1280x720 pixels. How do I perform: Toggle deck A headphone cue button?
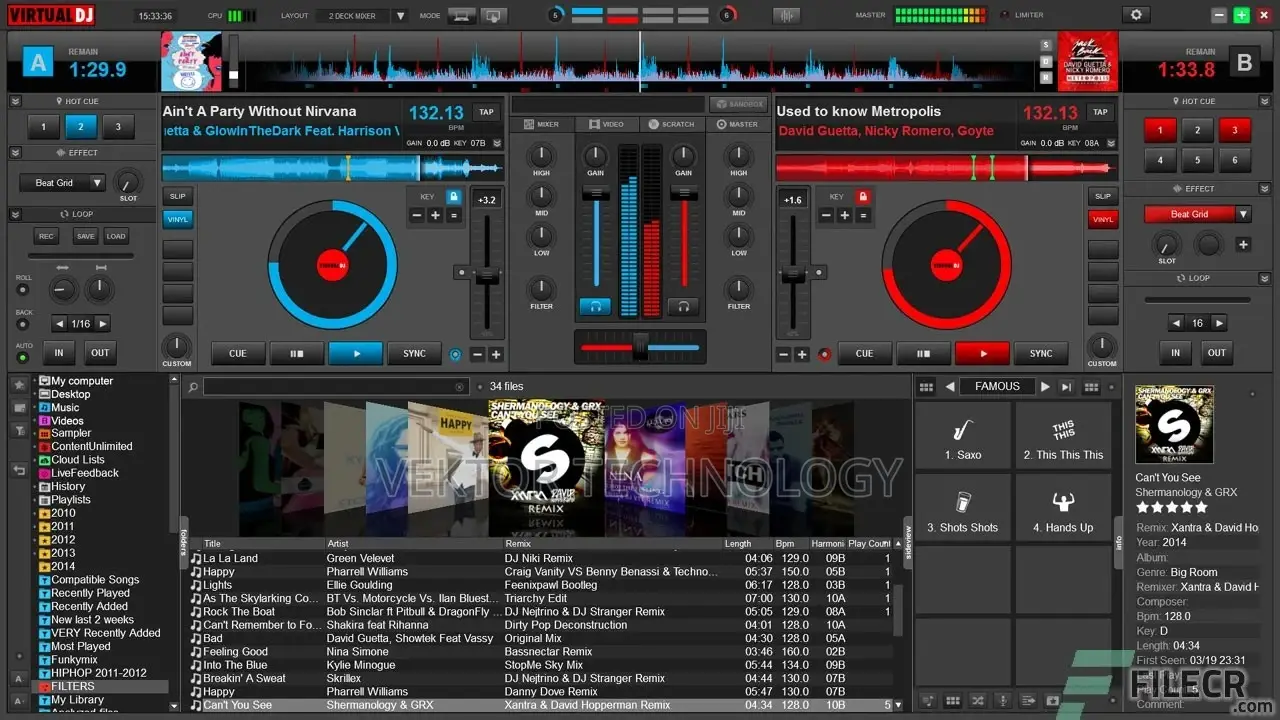pyautogui.click(x=595, y=307)
